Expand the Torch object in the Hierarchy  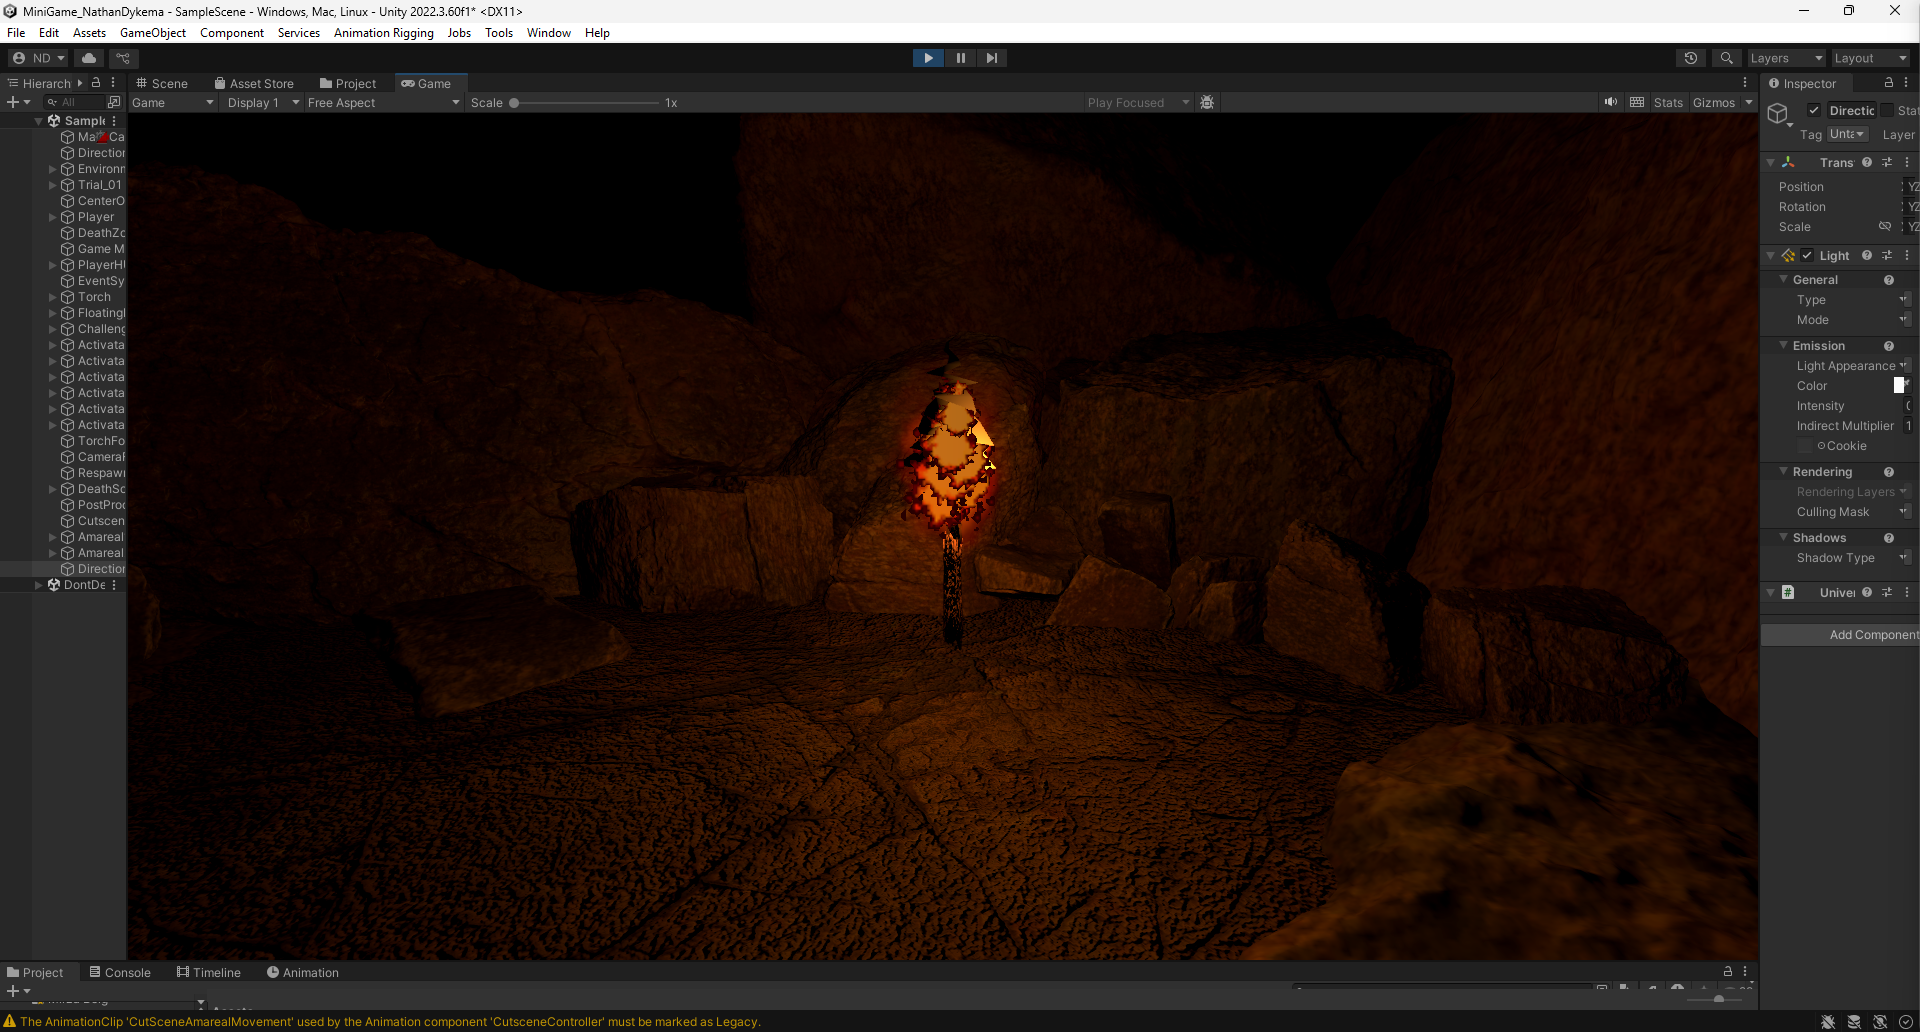[52, 296]
